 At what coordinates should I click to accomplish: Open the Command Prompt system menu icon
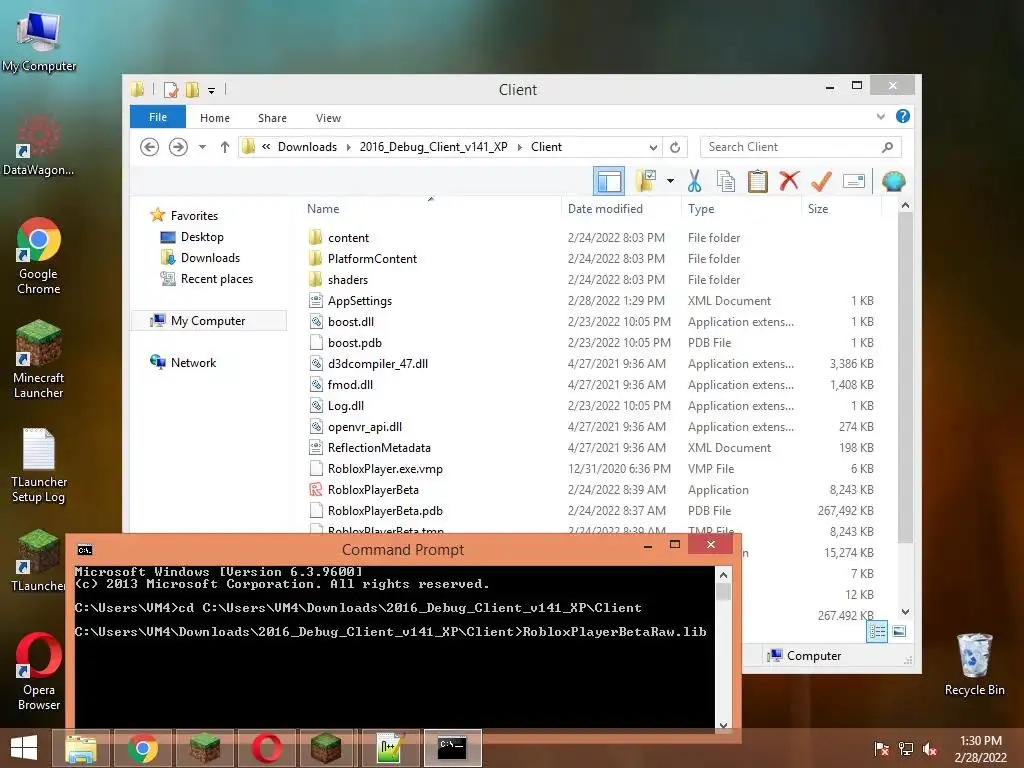click(x=85, y=550)
